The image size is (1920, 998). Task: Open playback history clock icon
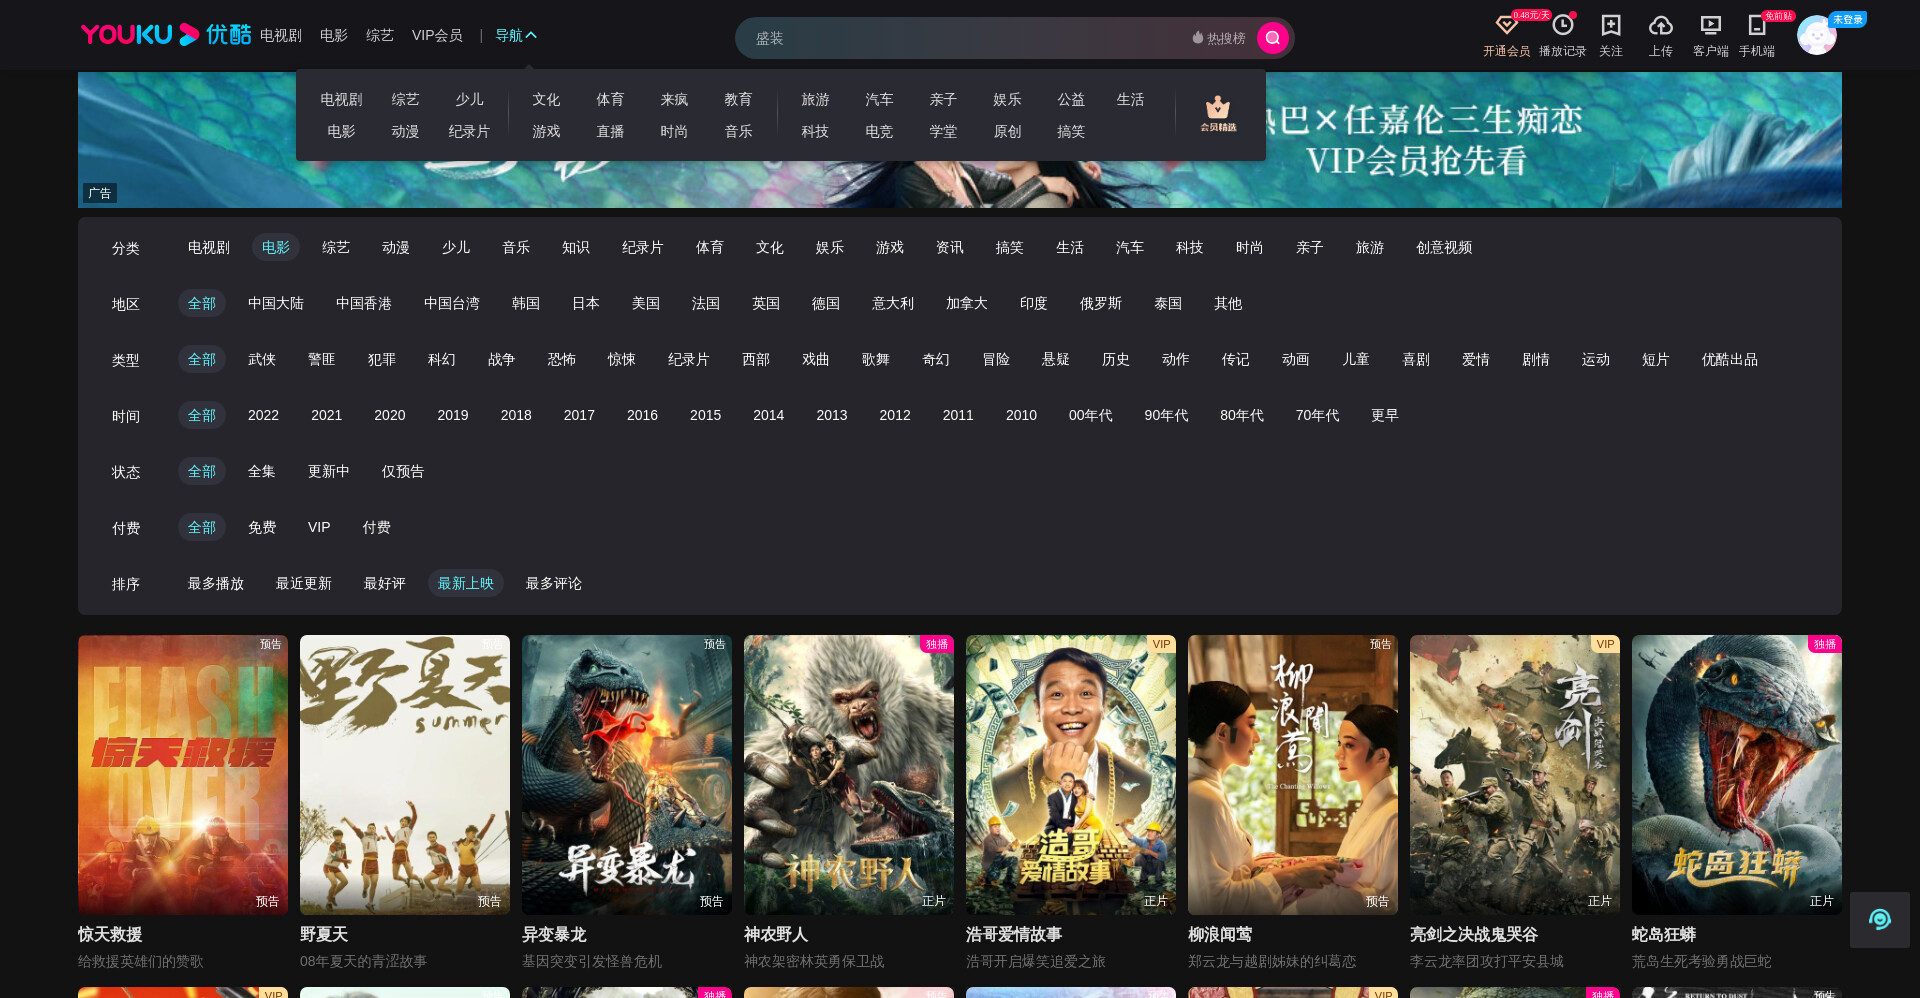click(x=1562, y=25)
